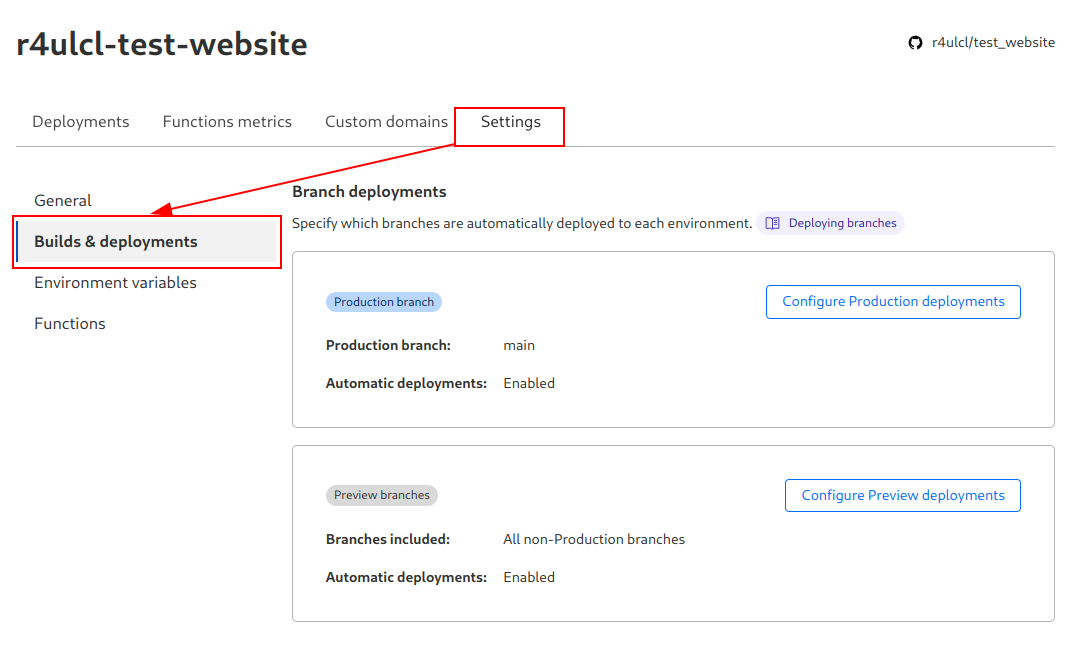Open the Deployments tab
This screenshot has height=658, width=1087.
[x=80, y=121]
